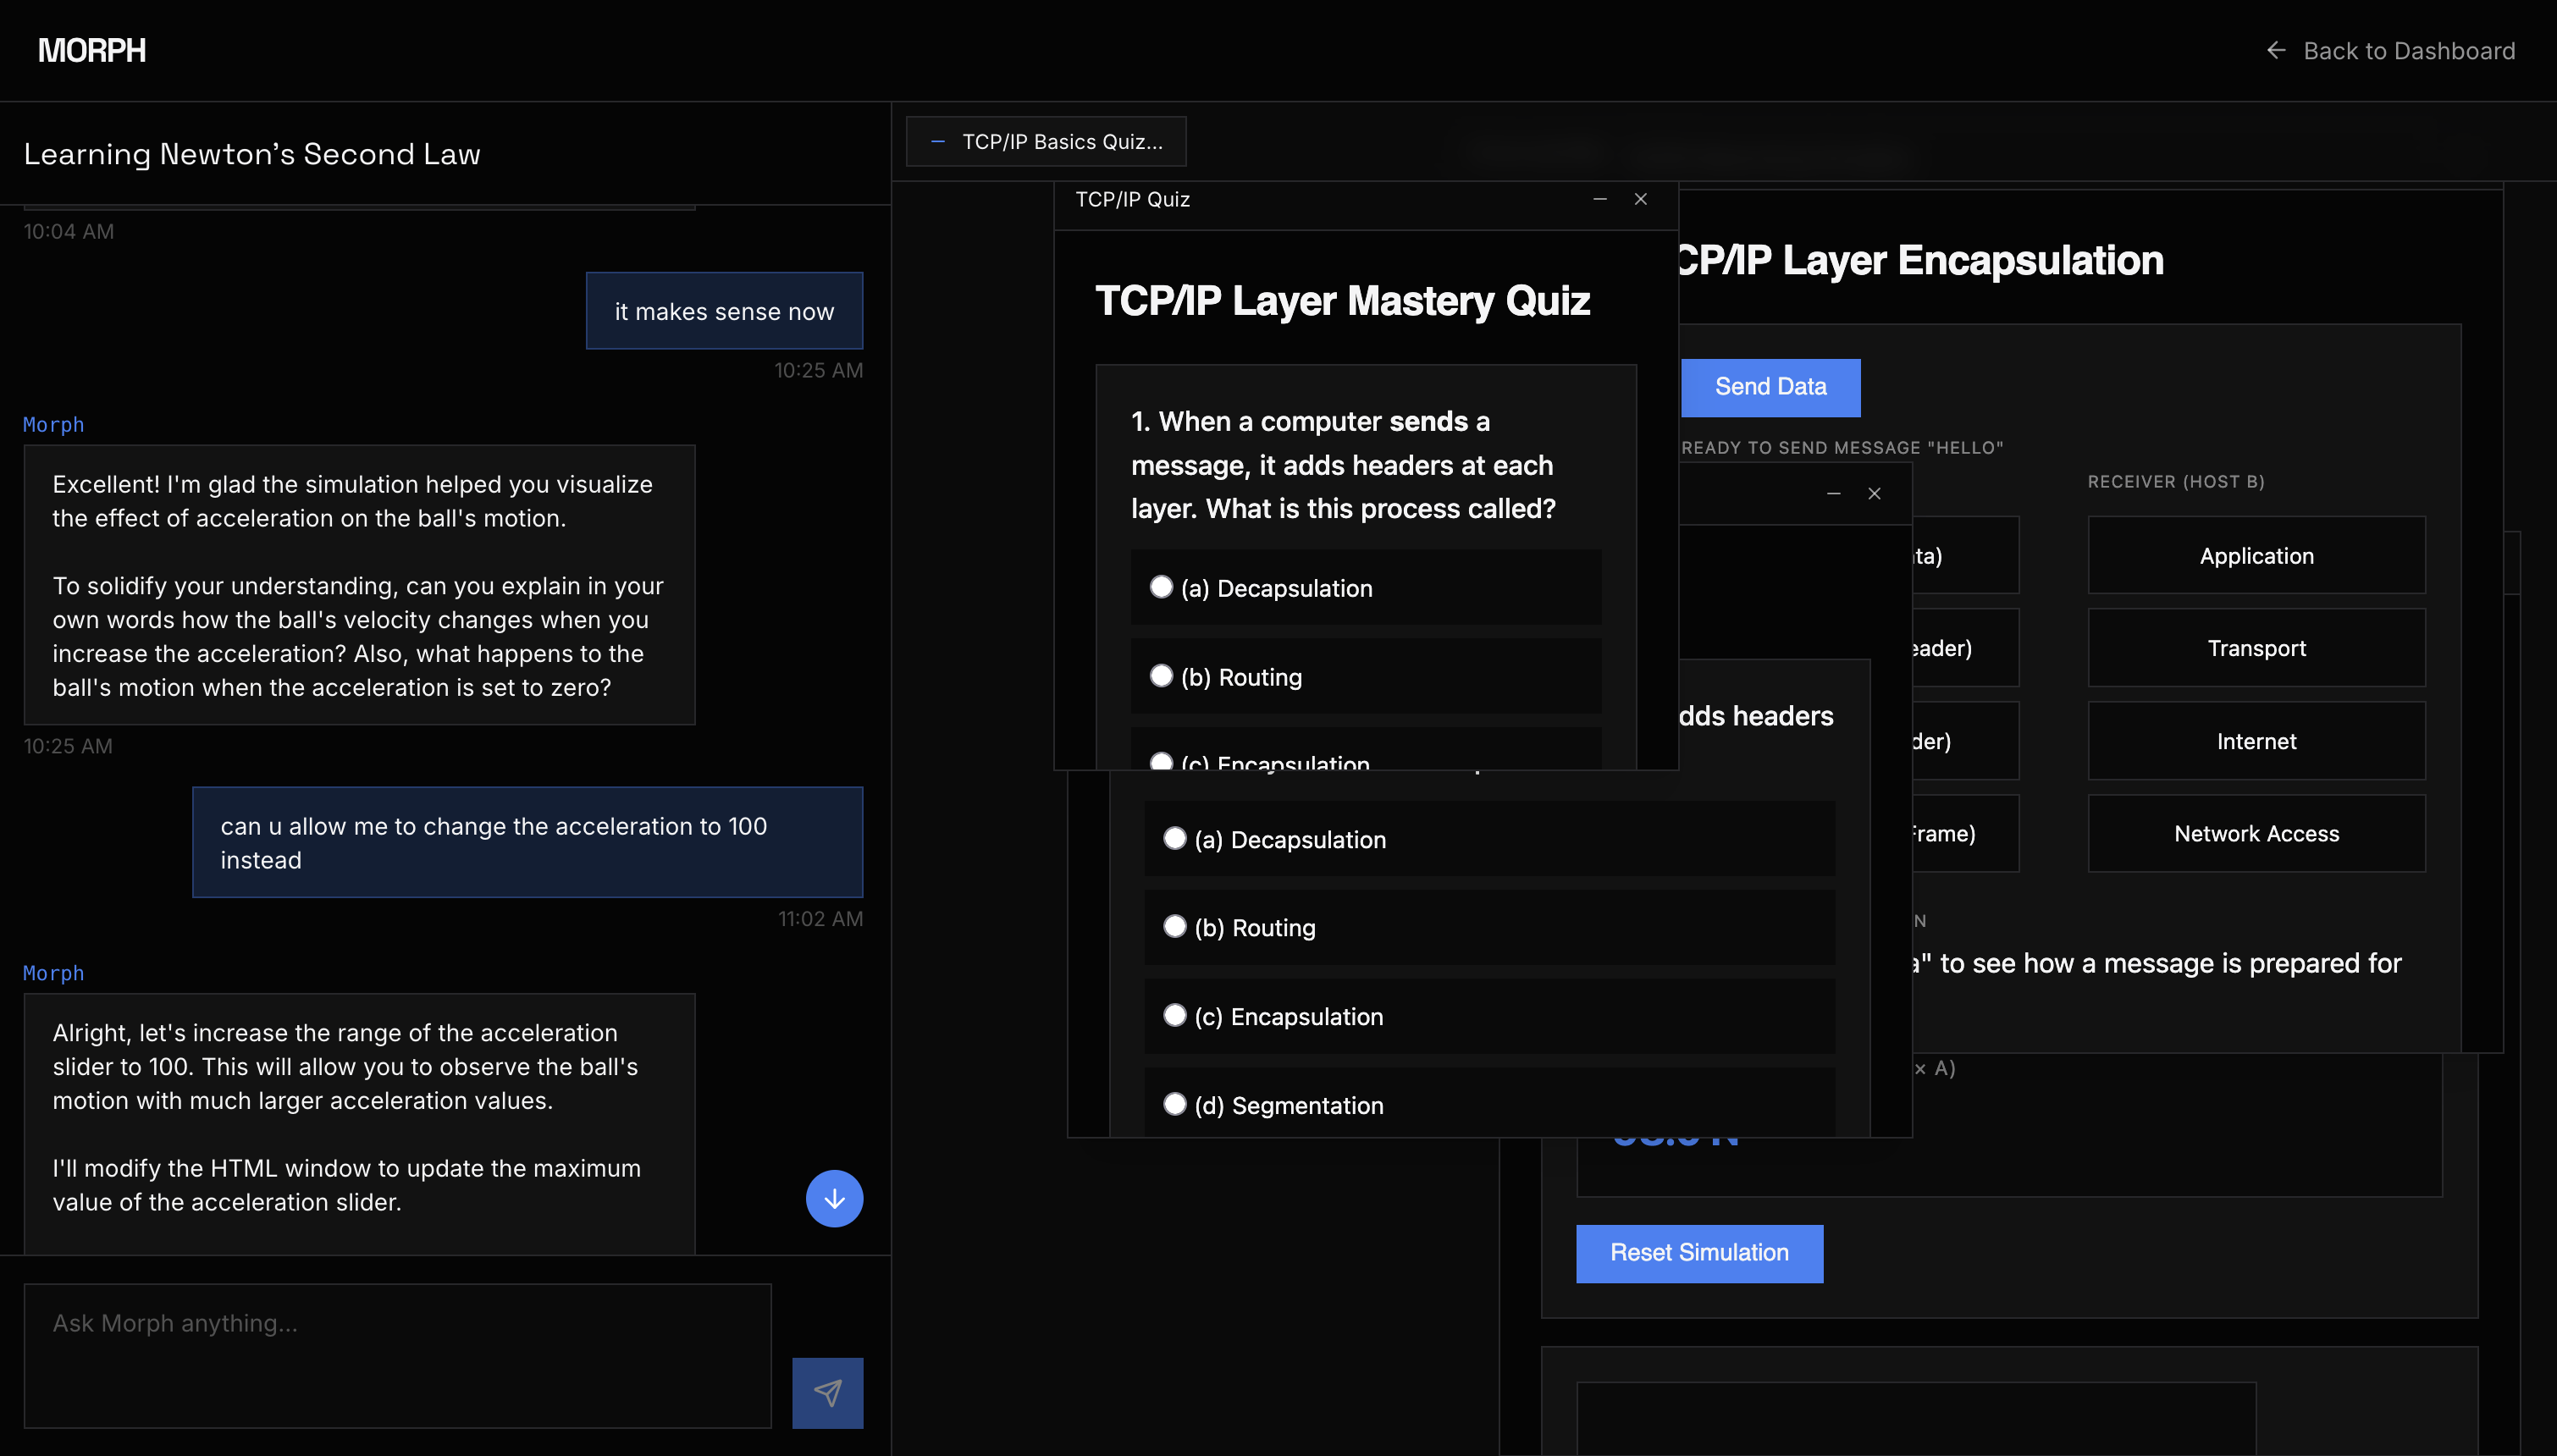Select Routing in the TCP/IP Layer Mastery Quiz
2557x1456 pixels.
pos(1161,676)
